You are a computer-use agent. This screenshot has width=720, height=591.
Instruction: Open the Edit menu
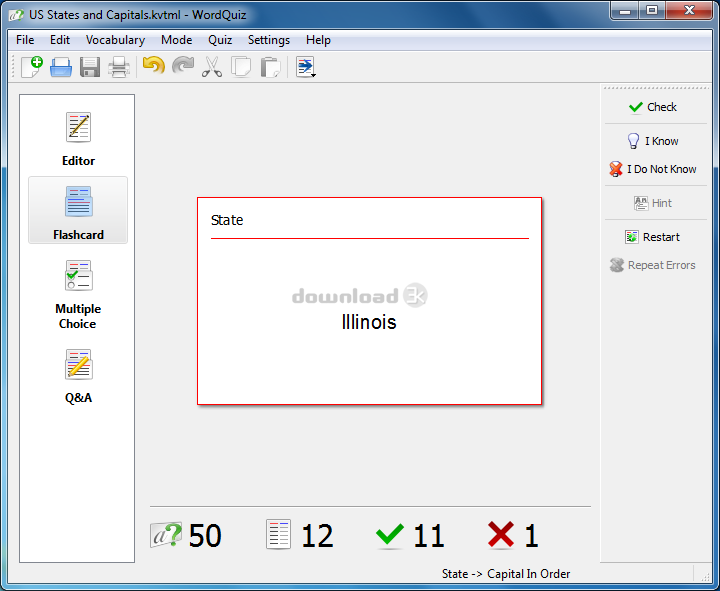(x=60, y=40)
